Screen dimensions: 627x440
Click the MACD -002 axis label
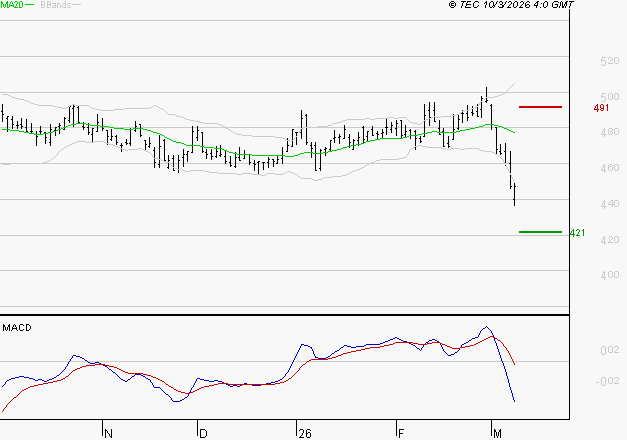point(607,381)
